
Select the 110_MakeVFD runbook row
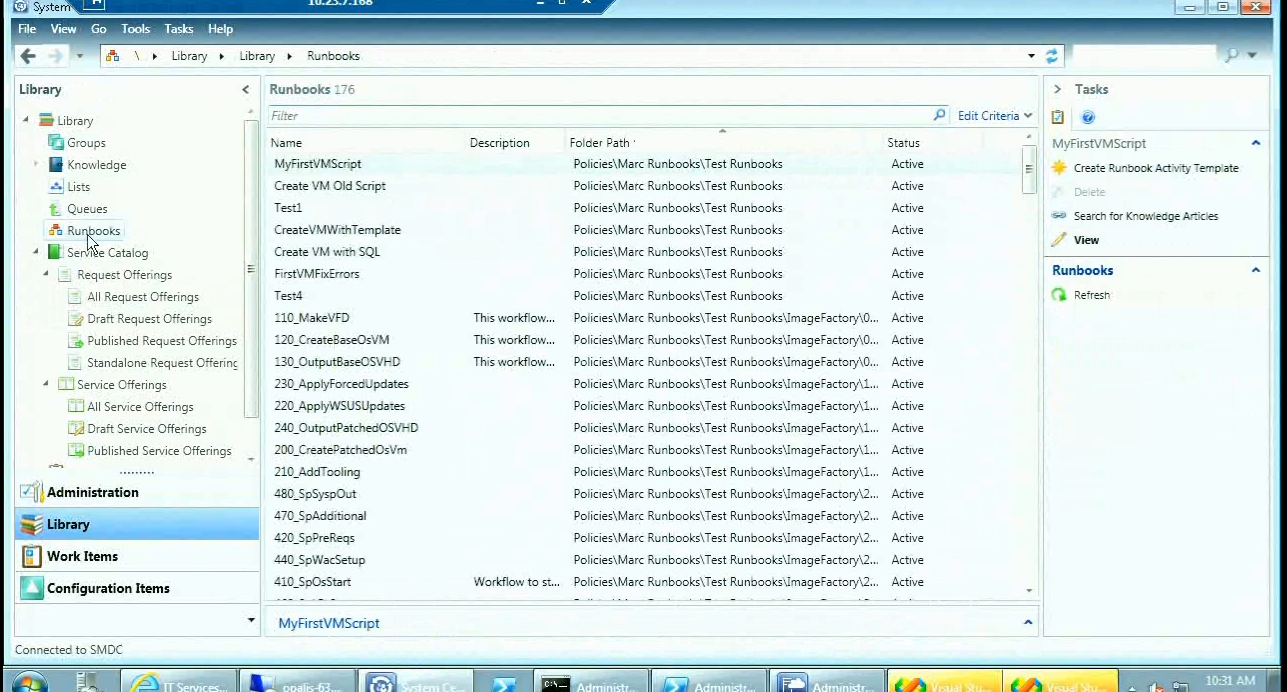pos(645,318)
